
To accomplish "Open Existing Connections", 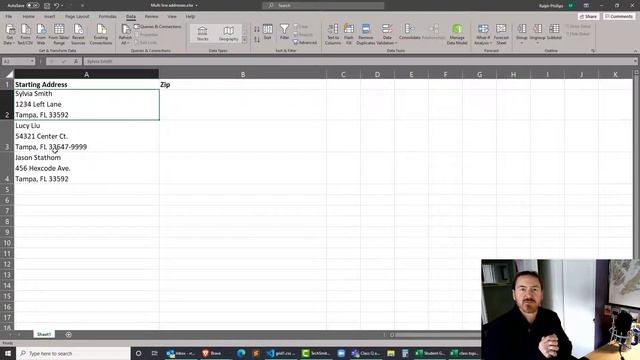I will click(x=101, y=34).
